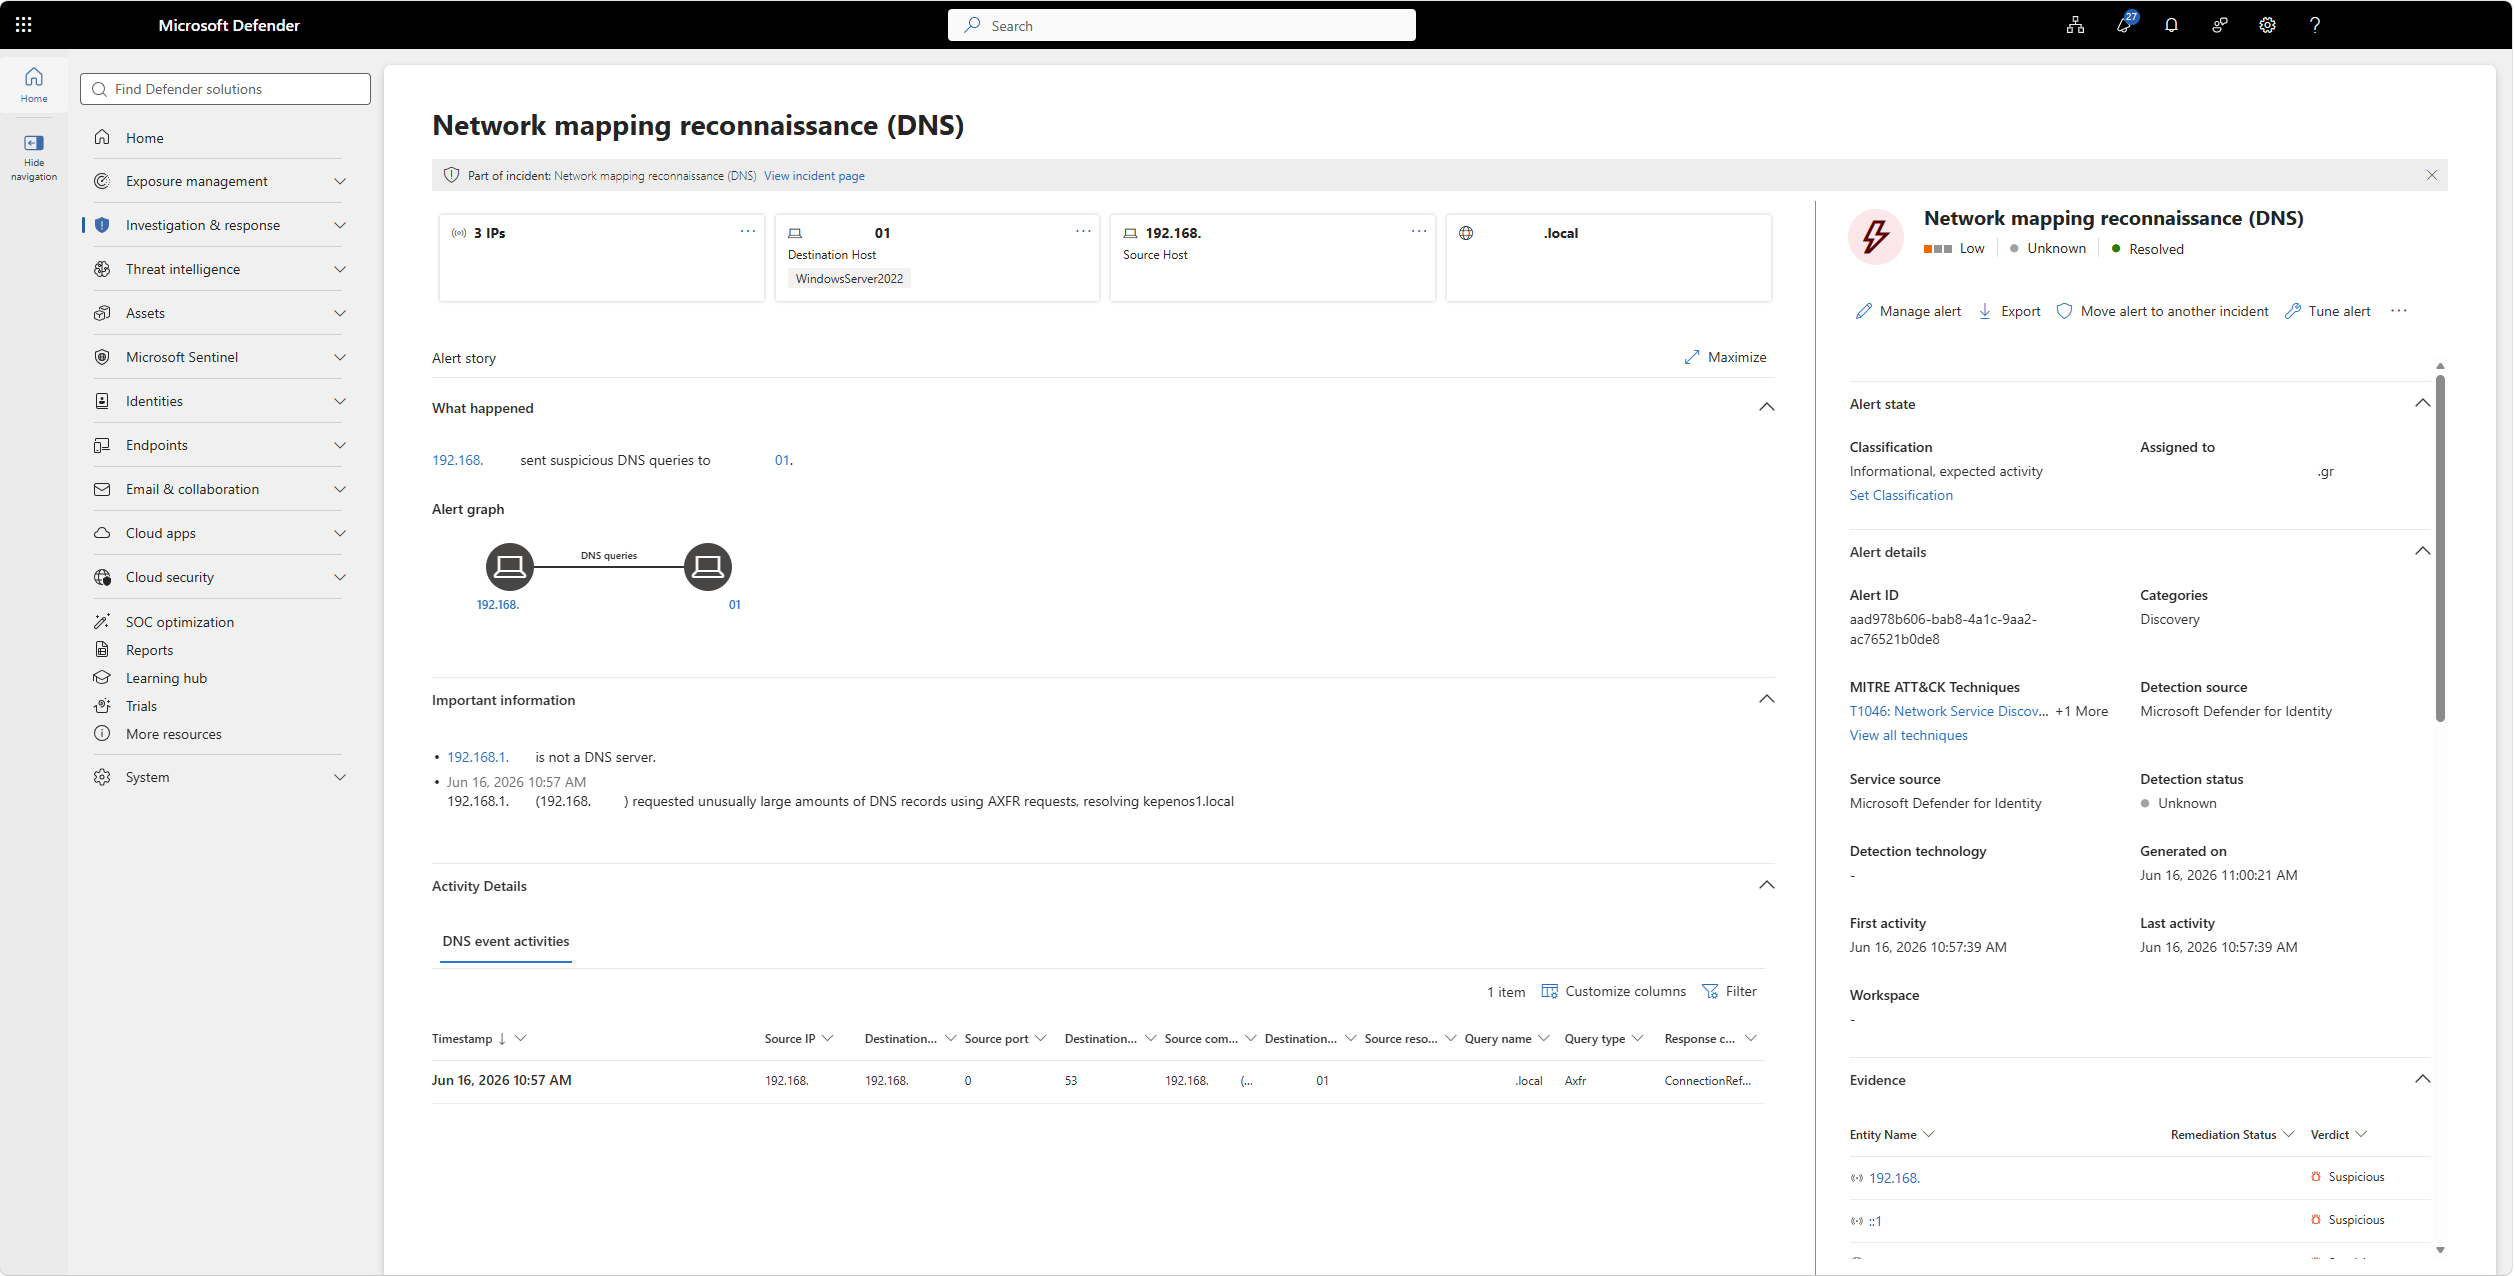Image resolution: width=2515 pixels, height=1276 pixels.
Task: Collapse the Alert details section
Action: (2422, 551)
